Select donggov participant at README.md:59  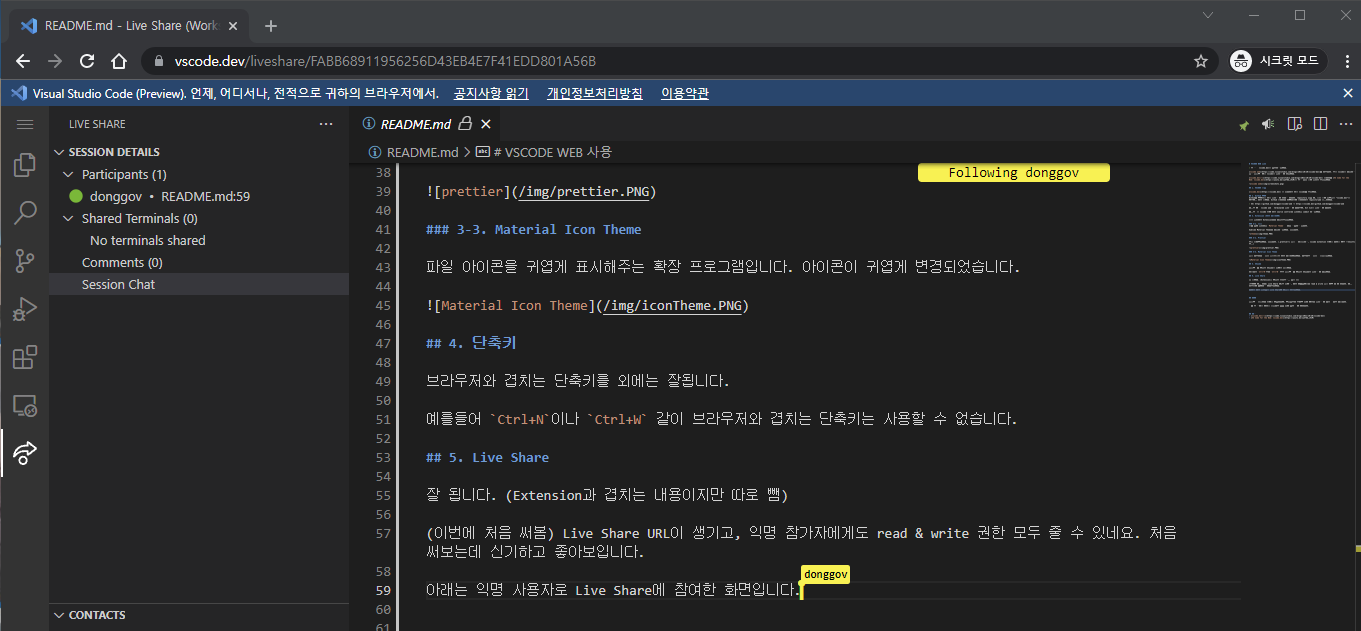(199, 196)
